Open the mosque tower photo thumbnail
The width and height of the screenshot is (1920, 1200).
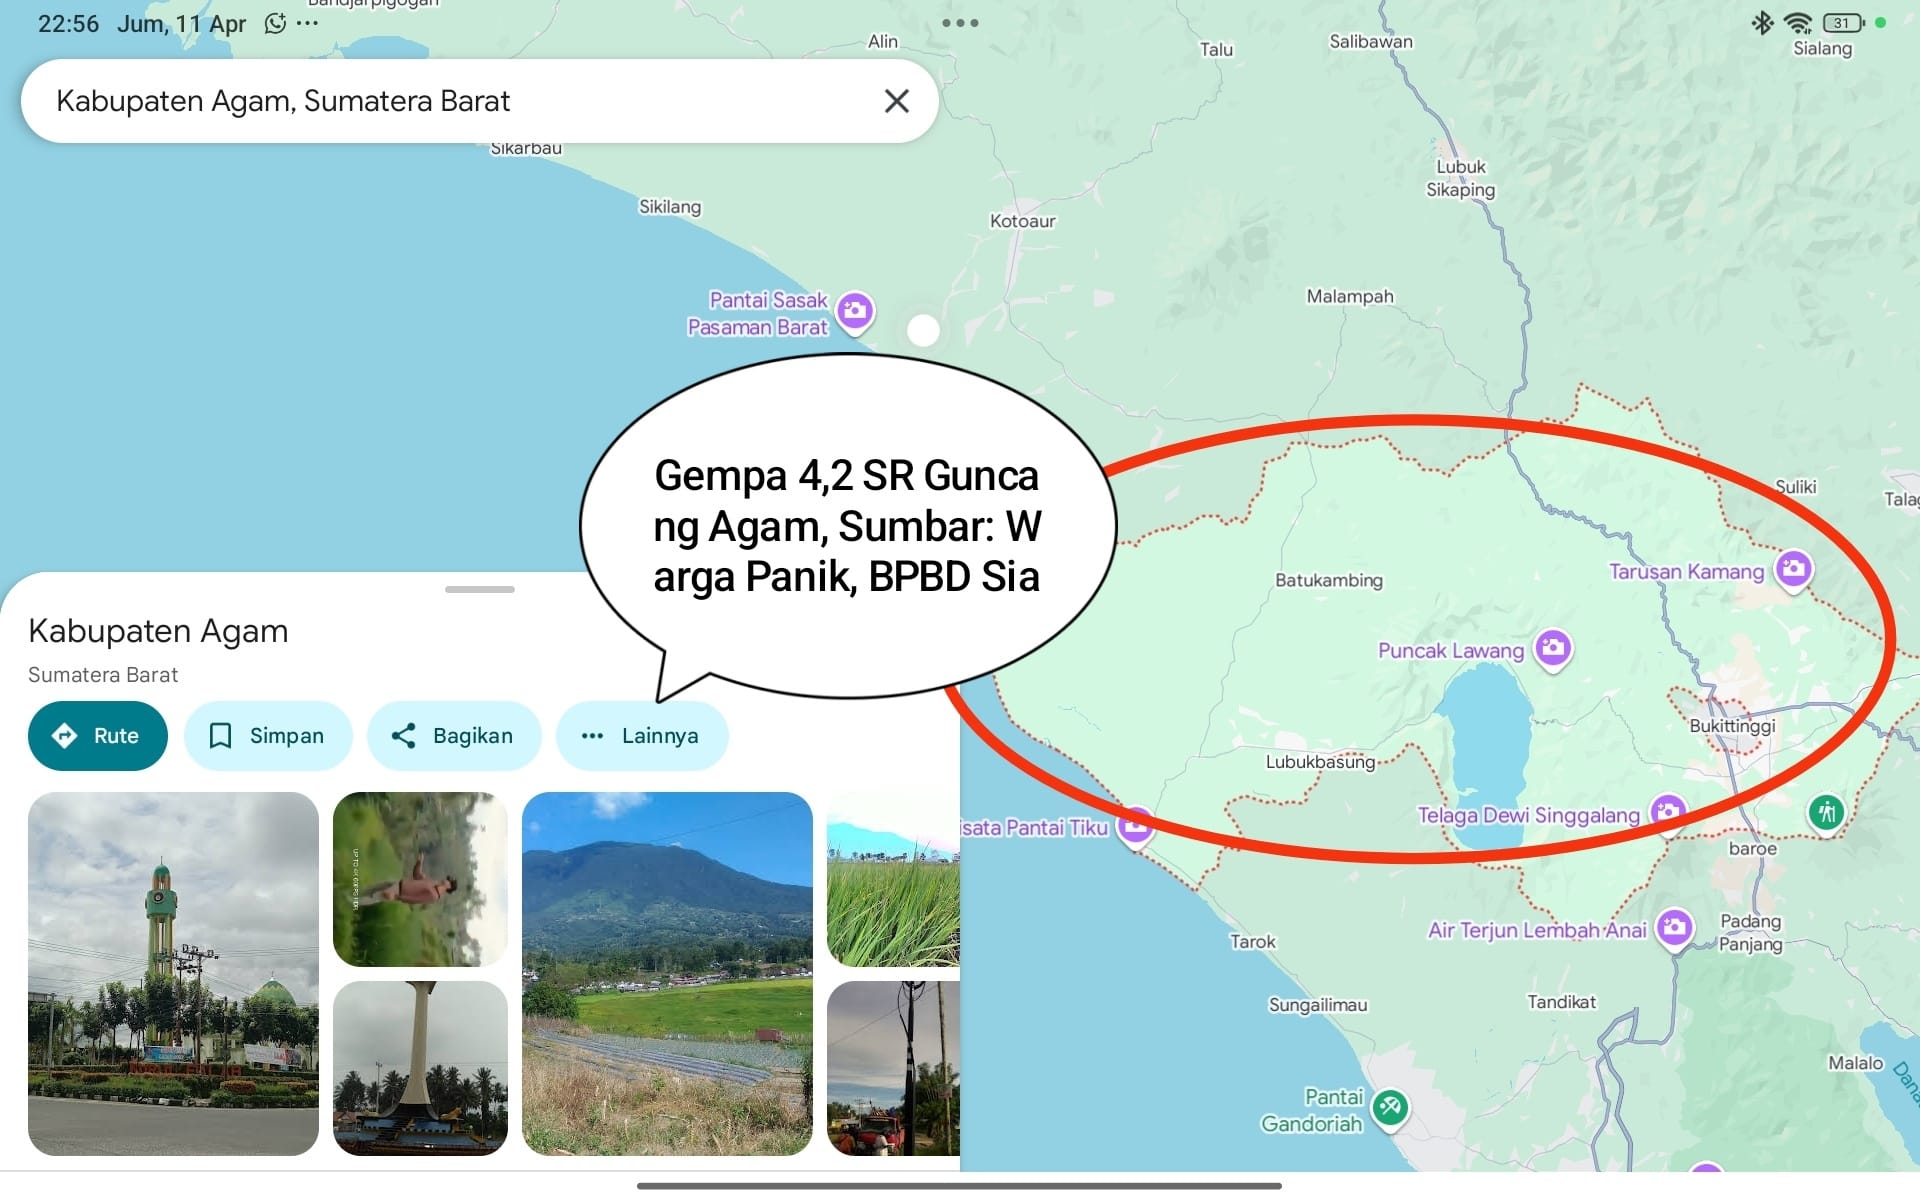click(x=173, y=974)
